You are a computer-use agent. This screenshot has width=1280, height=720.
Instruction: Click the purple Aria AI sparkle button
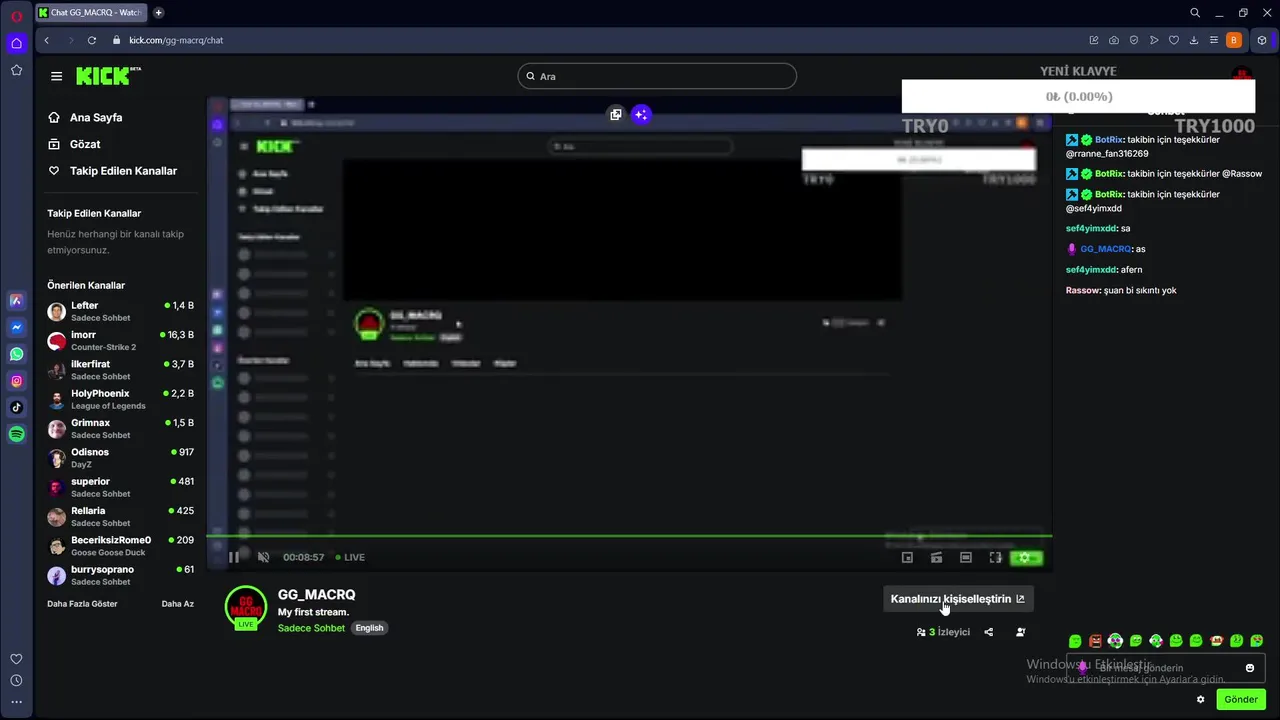click(x=641, y=114)
